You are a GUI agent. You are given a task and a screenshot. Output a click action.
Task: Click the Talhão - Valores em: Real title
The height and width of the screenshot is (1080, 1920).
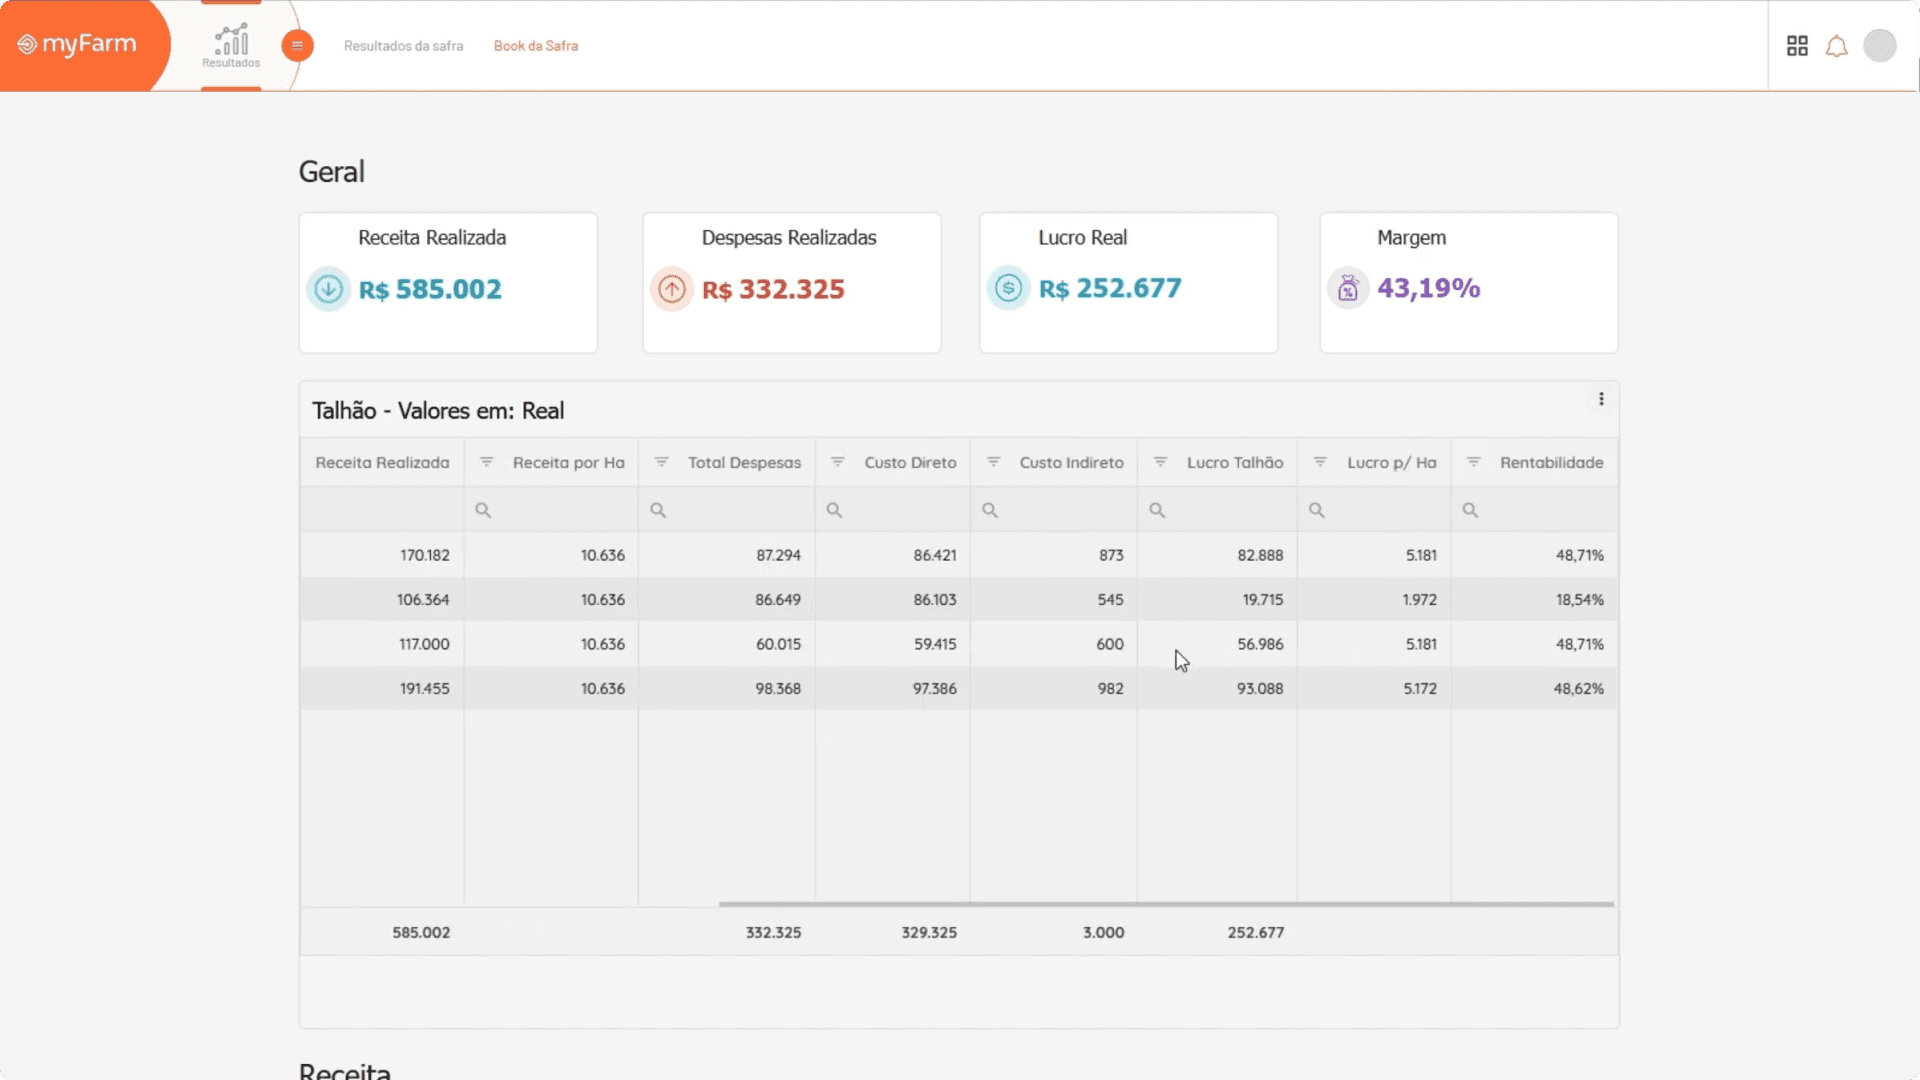point(438,411)
